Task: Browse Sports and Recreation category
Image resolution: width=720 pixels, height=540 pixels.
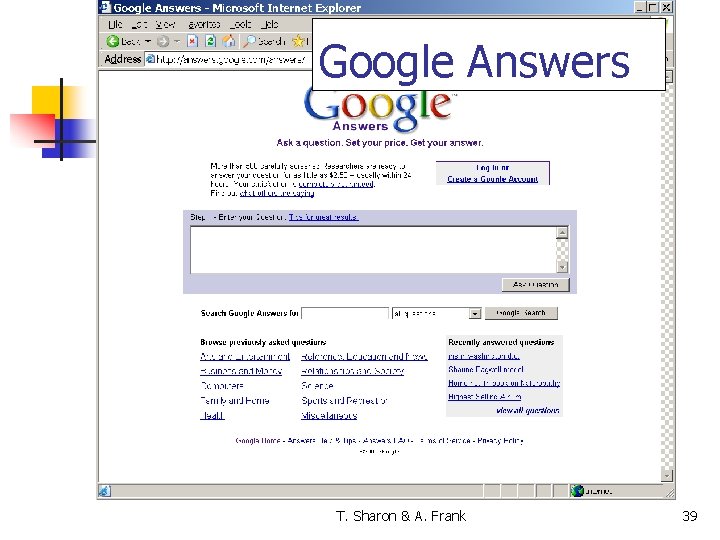Action: click(x=344, y=401)
